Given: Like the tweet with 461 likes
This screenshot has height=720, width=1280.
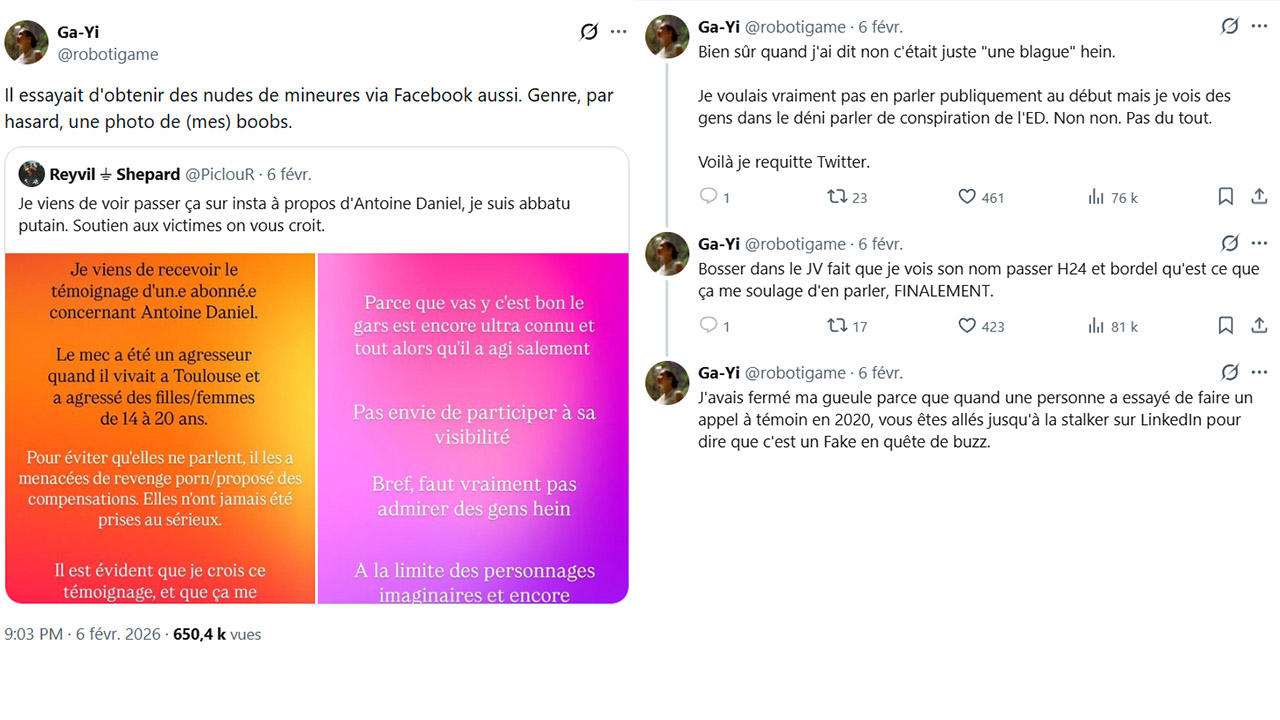Looking at the screenshot, I should (x=967, y=197).
